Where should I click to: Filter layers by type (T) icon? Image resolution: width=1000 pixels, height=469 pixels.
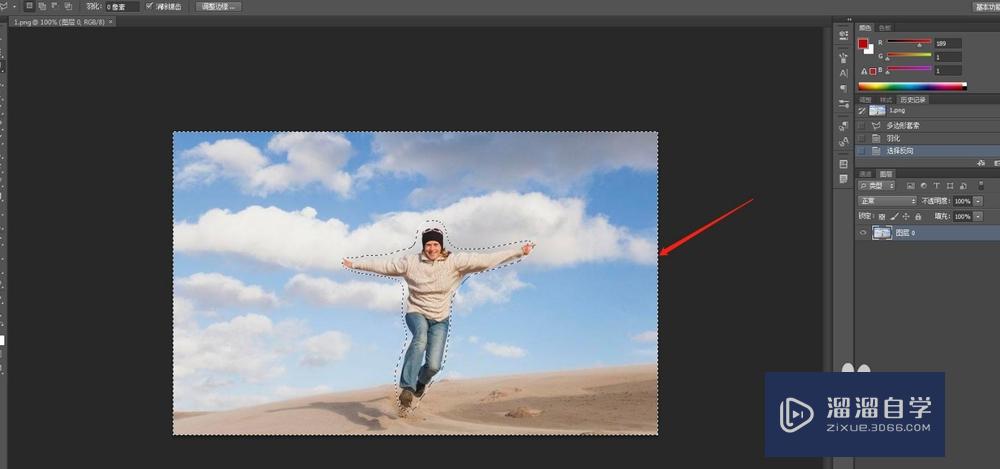pos(936,186)
